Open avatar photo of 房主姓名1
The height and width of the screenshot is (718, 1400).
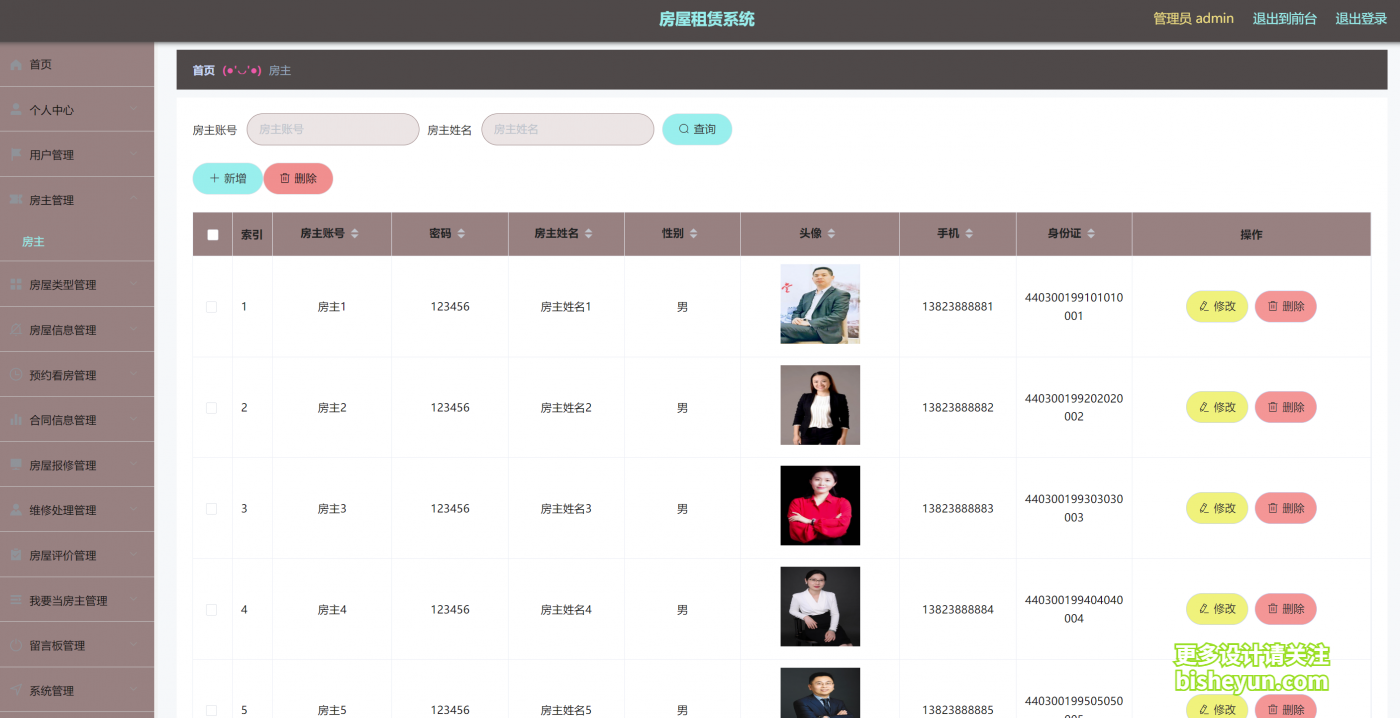click(x=820, y=304)
